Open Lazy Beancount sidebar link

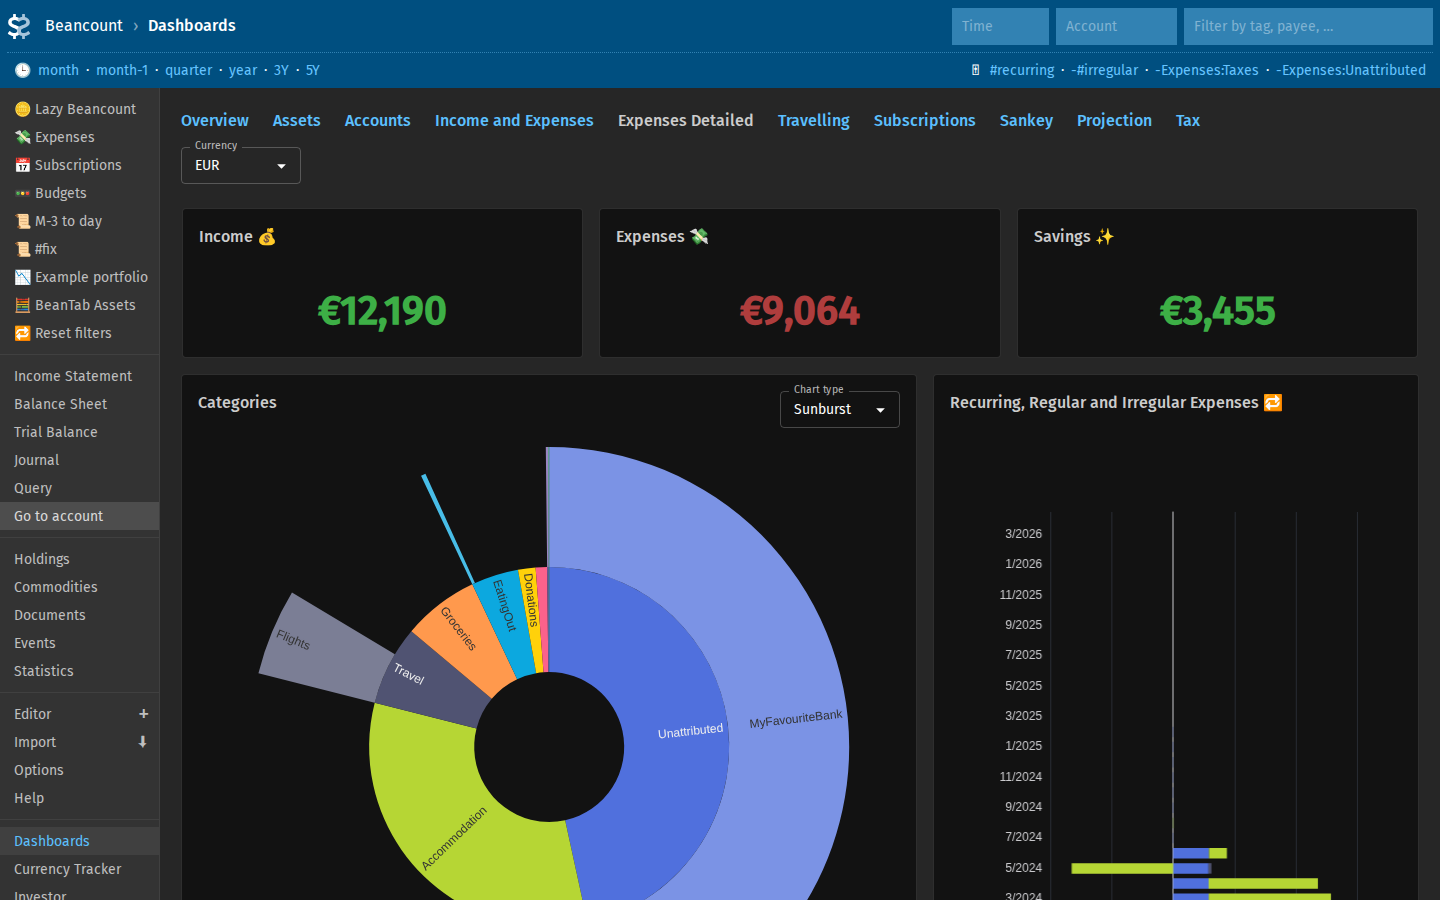[x=80, y=109]
